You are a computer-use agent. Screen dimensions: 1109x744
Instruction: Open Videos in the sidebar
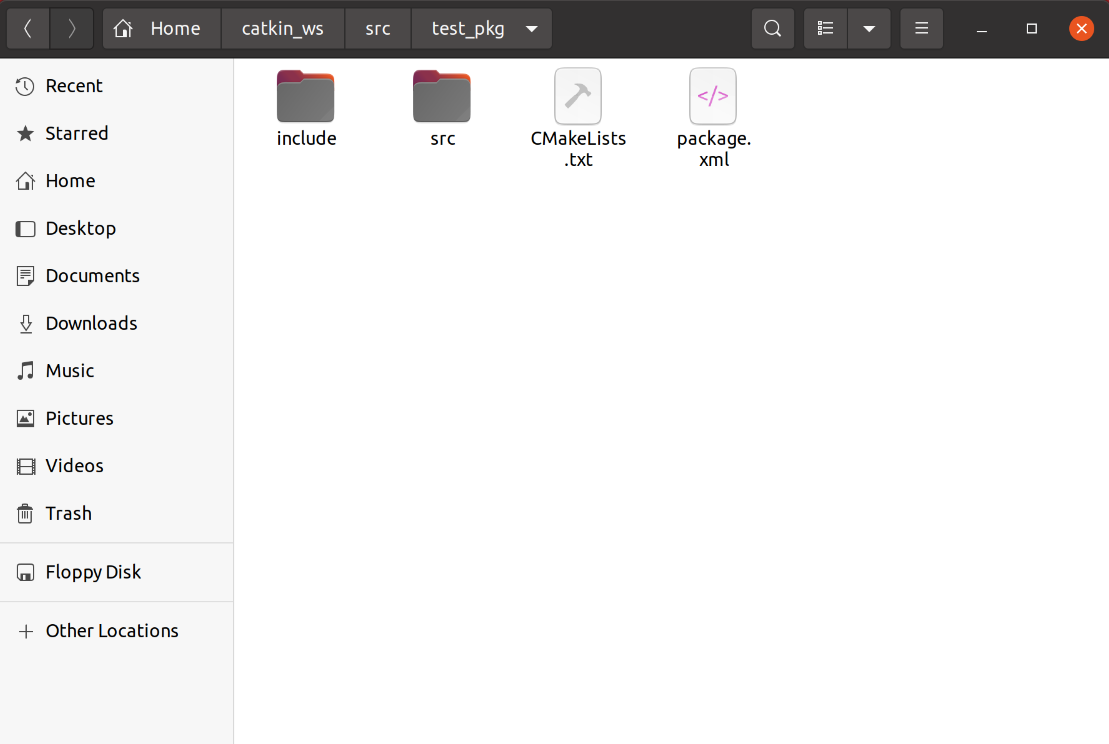pos(117,466)
